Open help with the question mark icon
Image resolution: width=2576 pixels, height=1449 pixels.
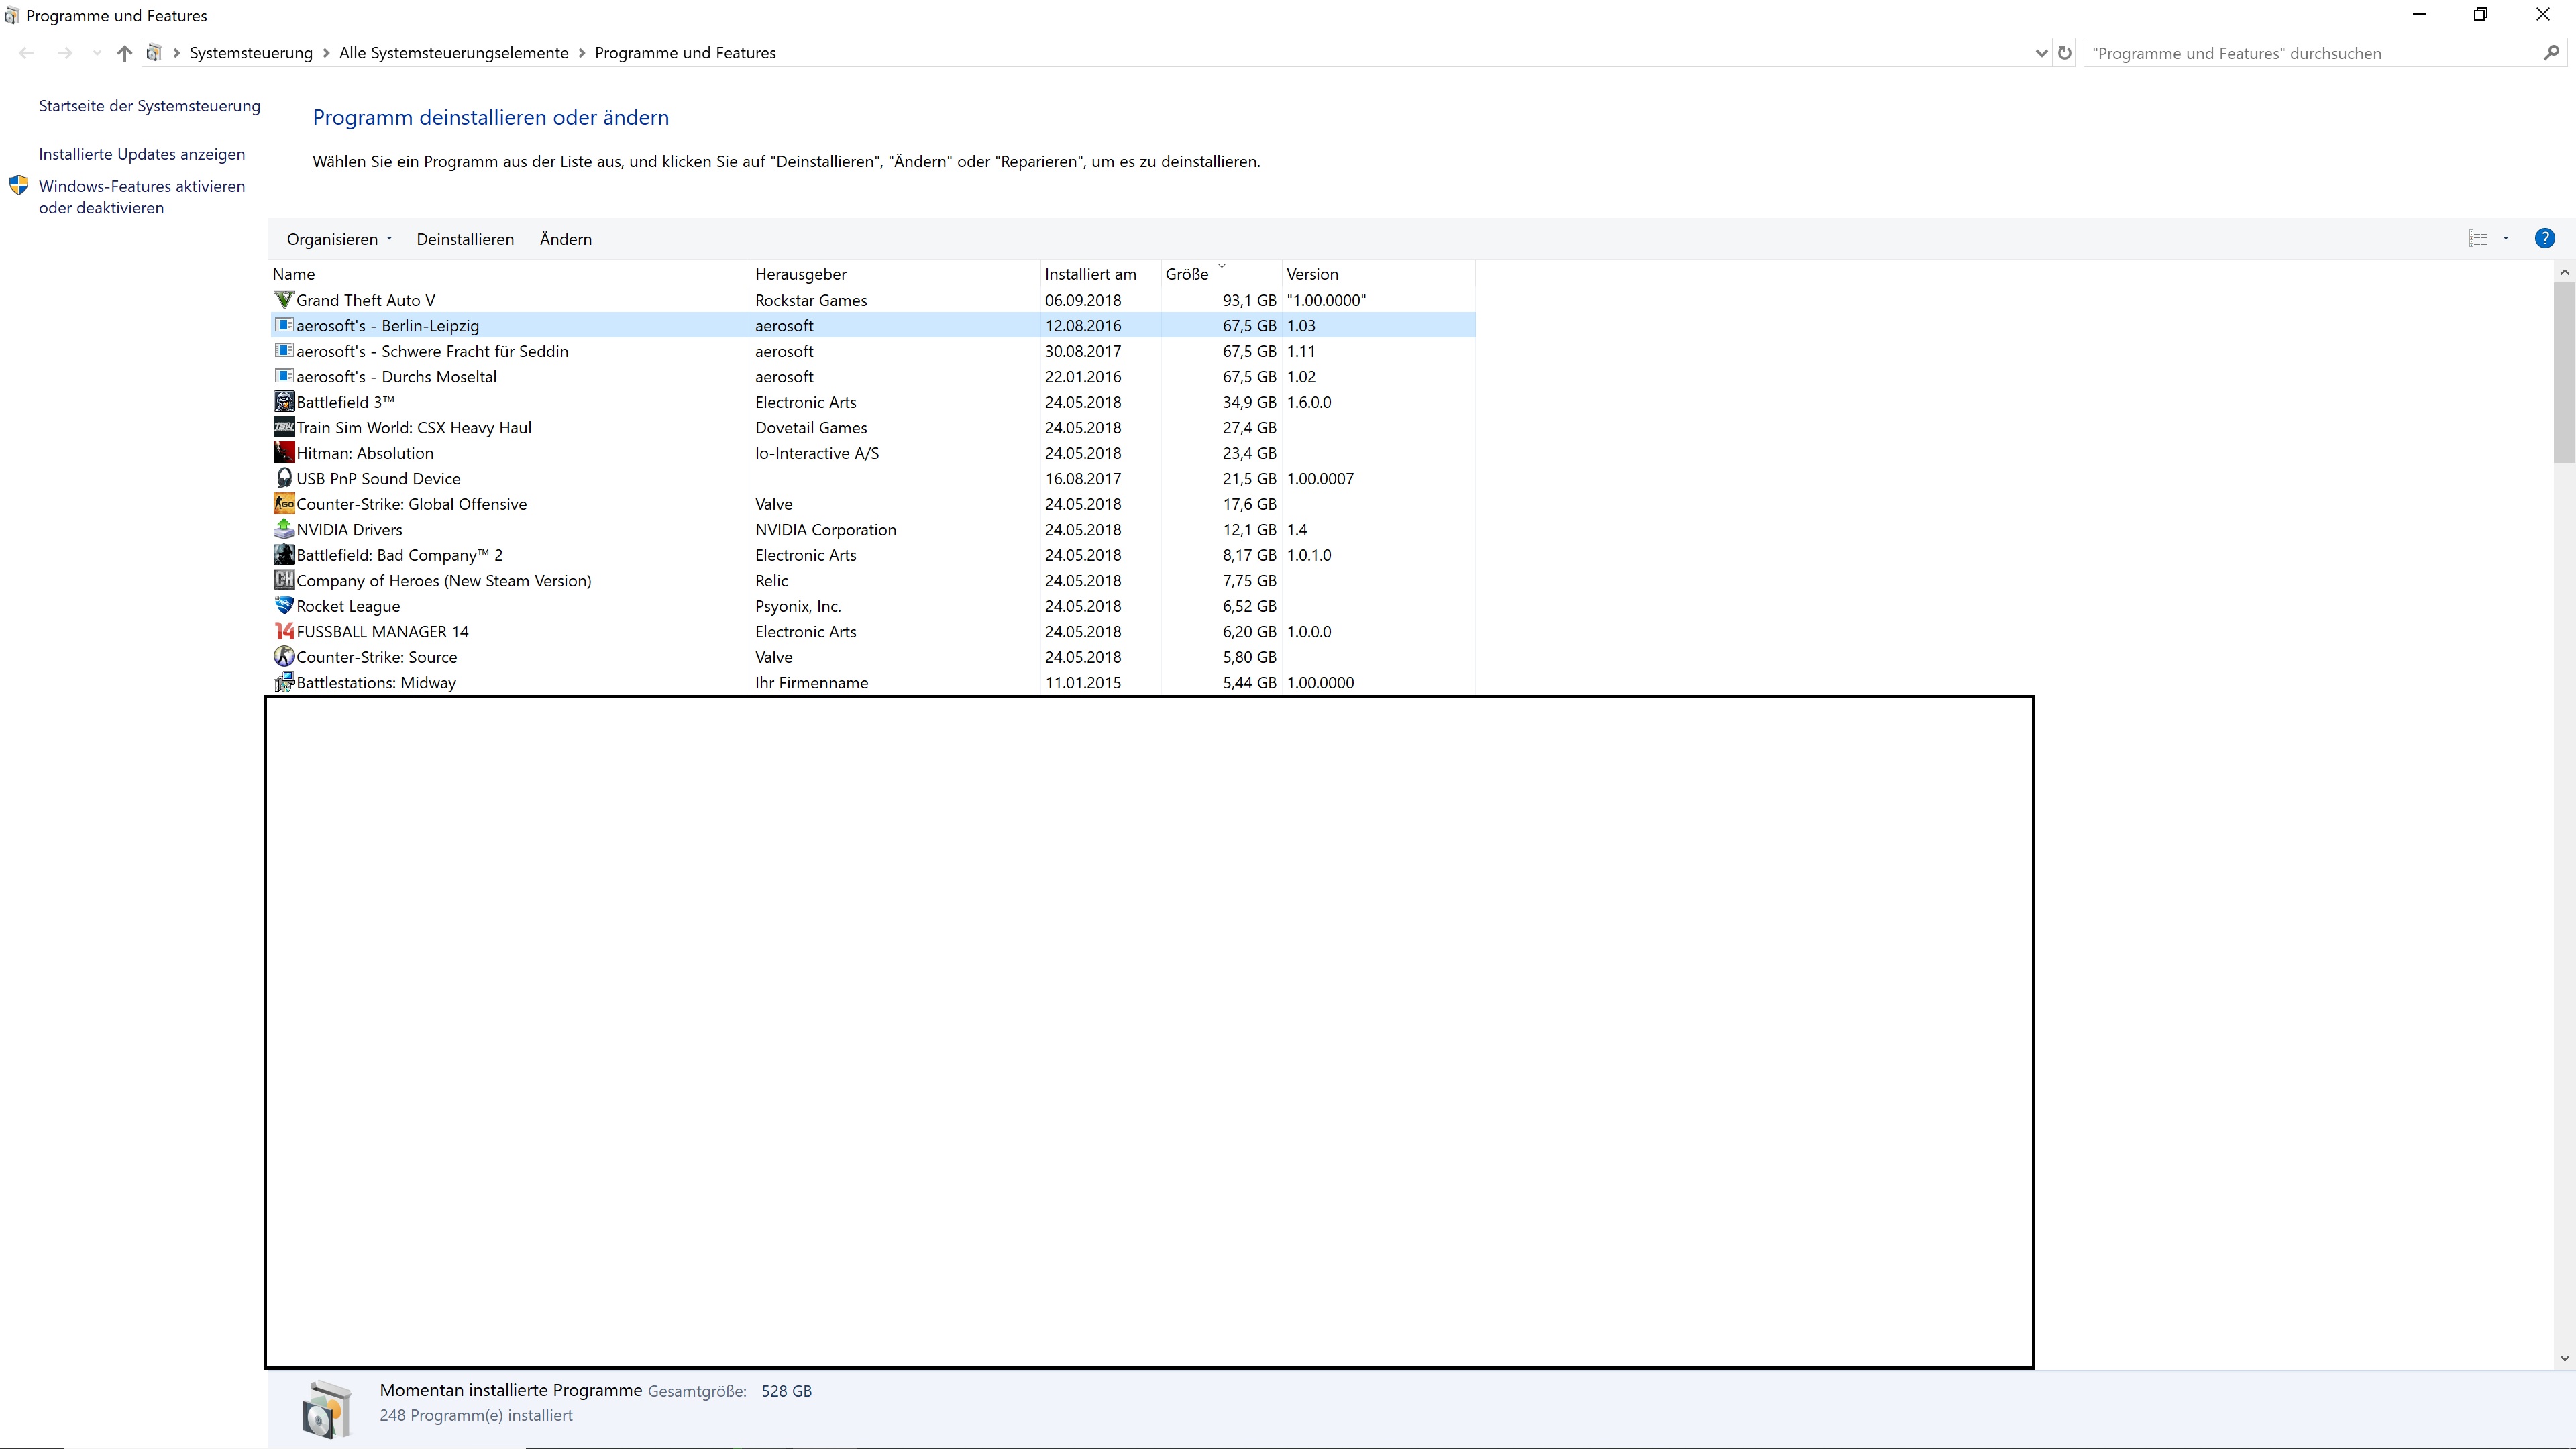click(2544, 239)
